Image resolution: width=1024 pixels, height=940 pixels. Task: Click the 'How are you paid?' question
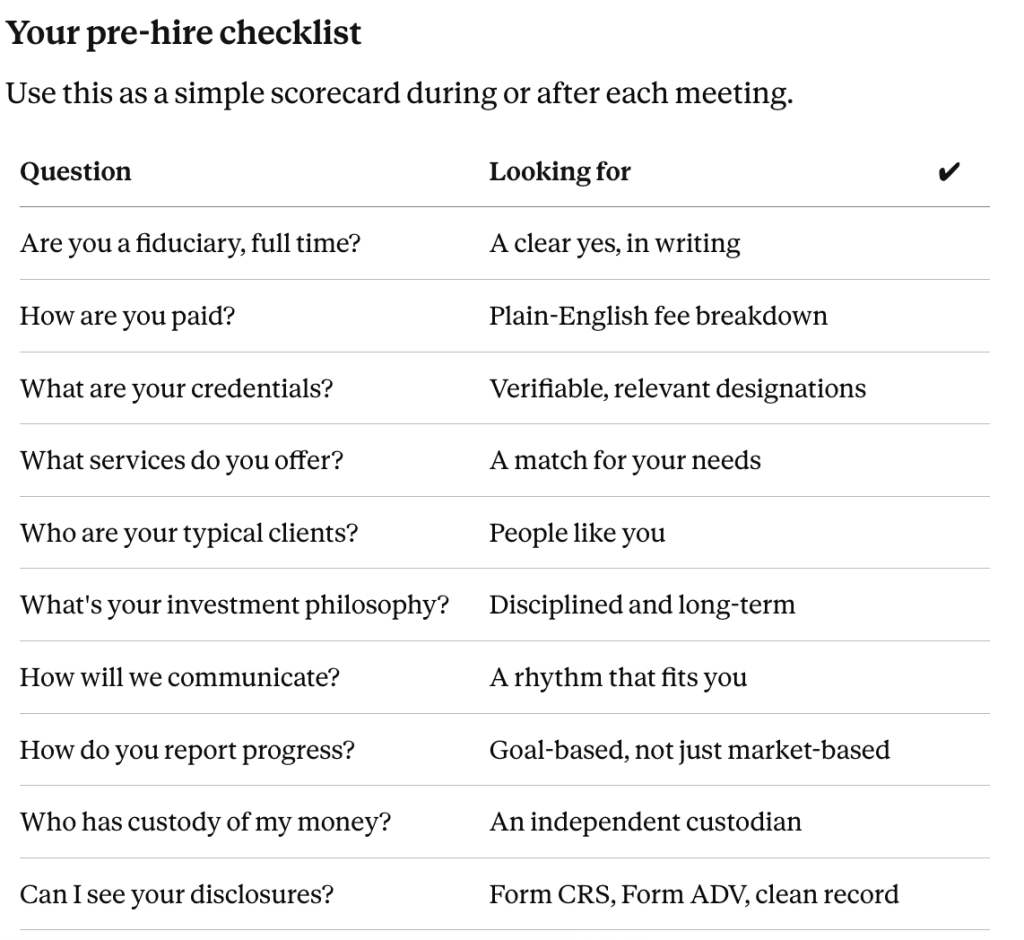127,316
